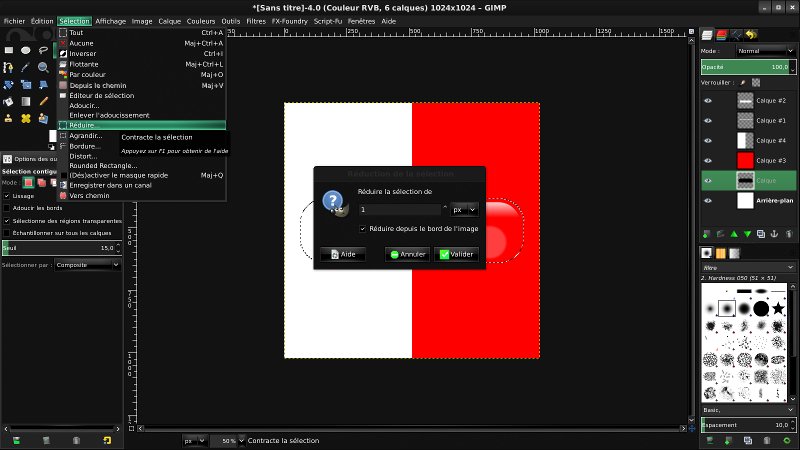
Task: Select the Ellipse Select tool
Action: coord(26,51)
